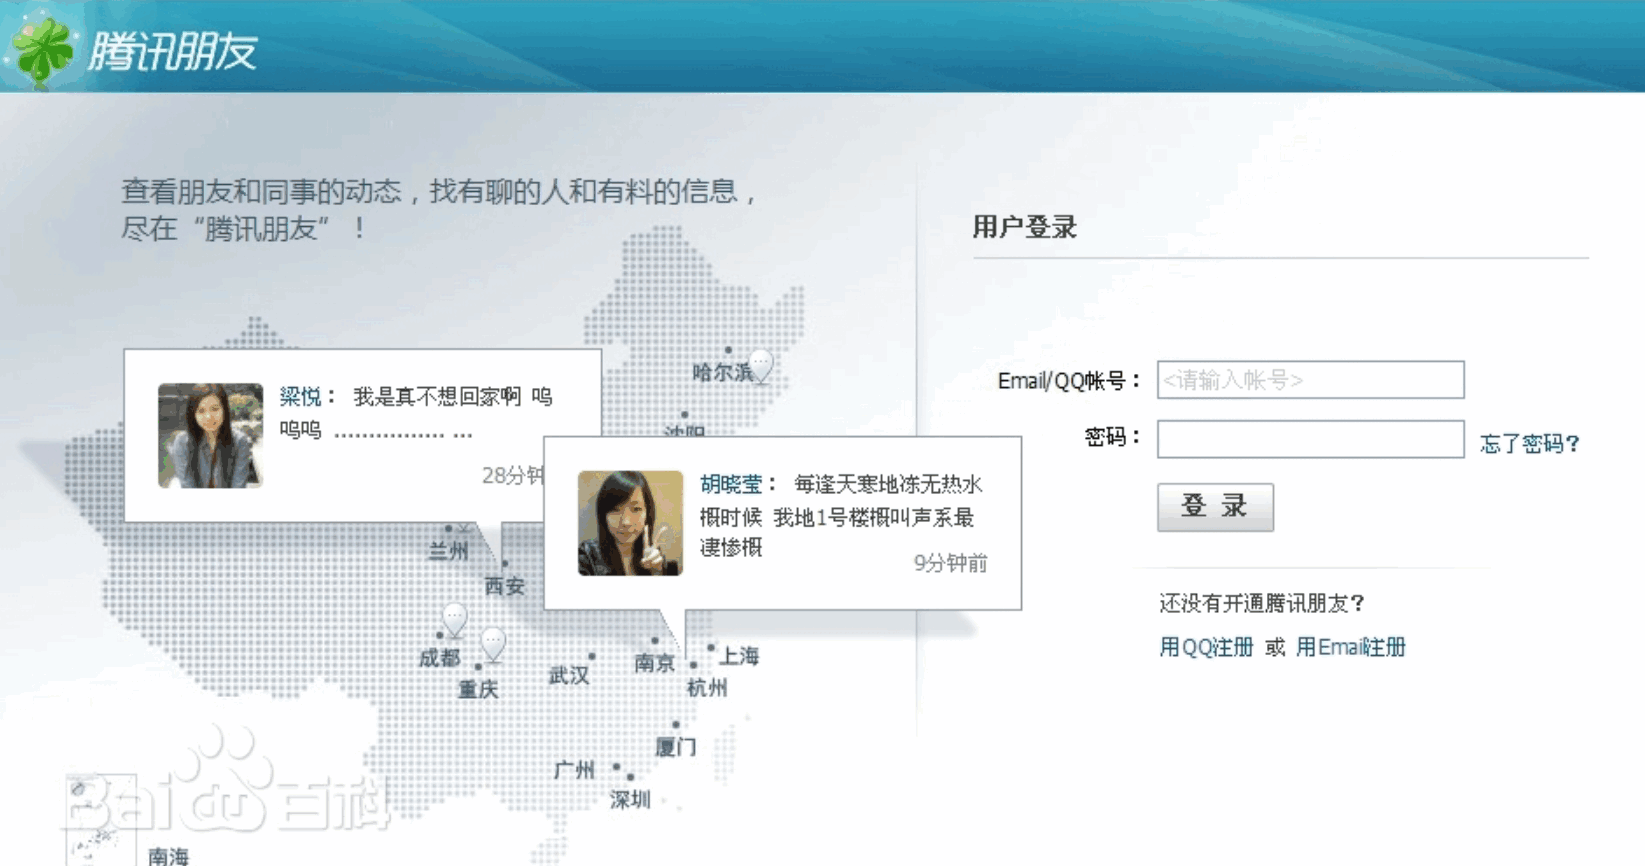Focus the Email/QQ帐号 input field
Image resolution: width=1645 pixels, height=866 pixels.
tap(1310, 380)
